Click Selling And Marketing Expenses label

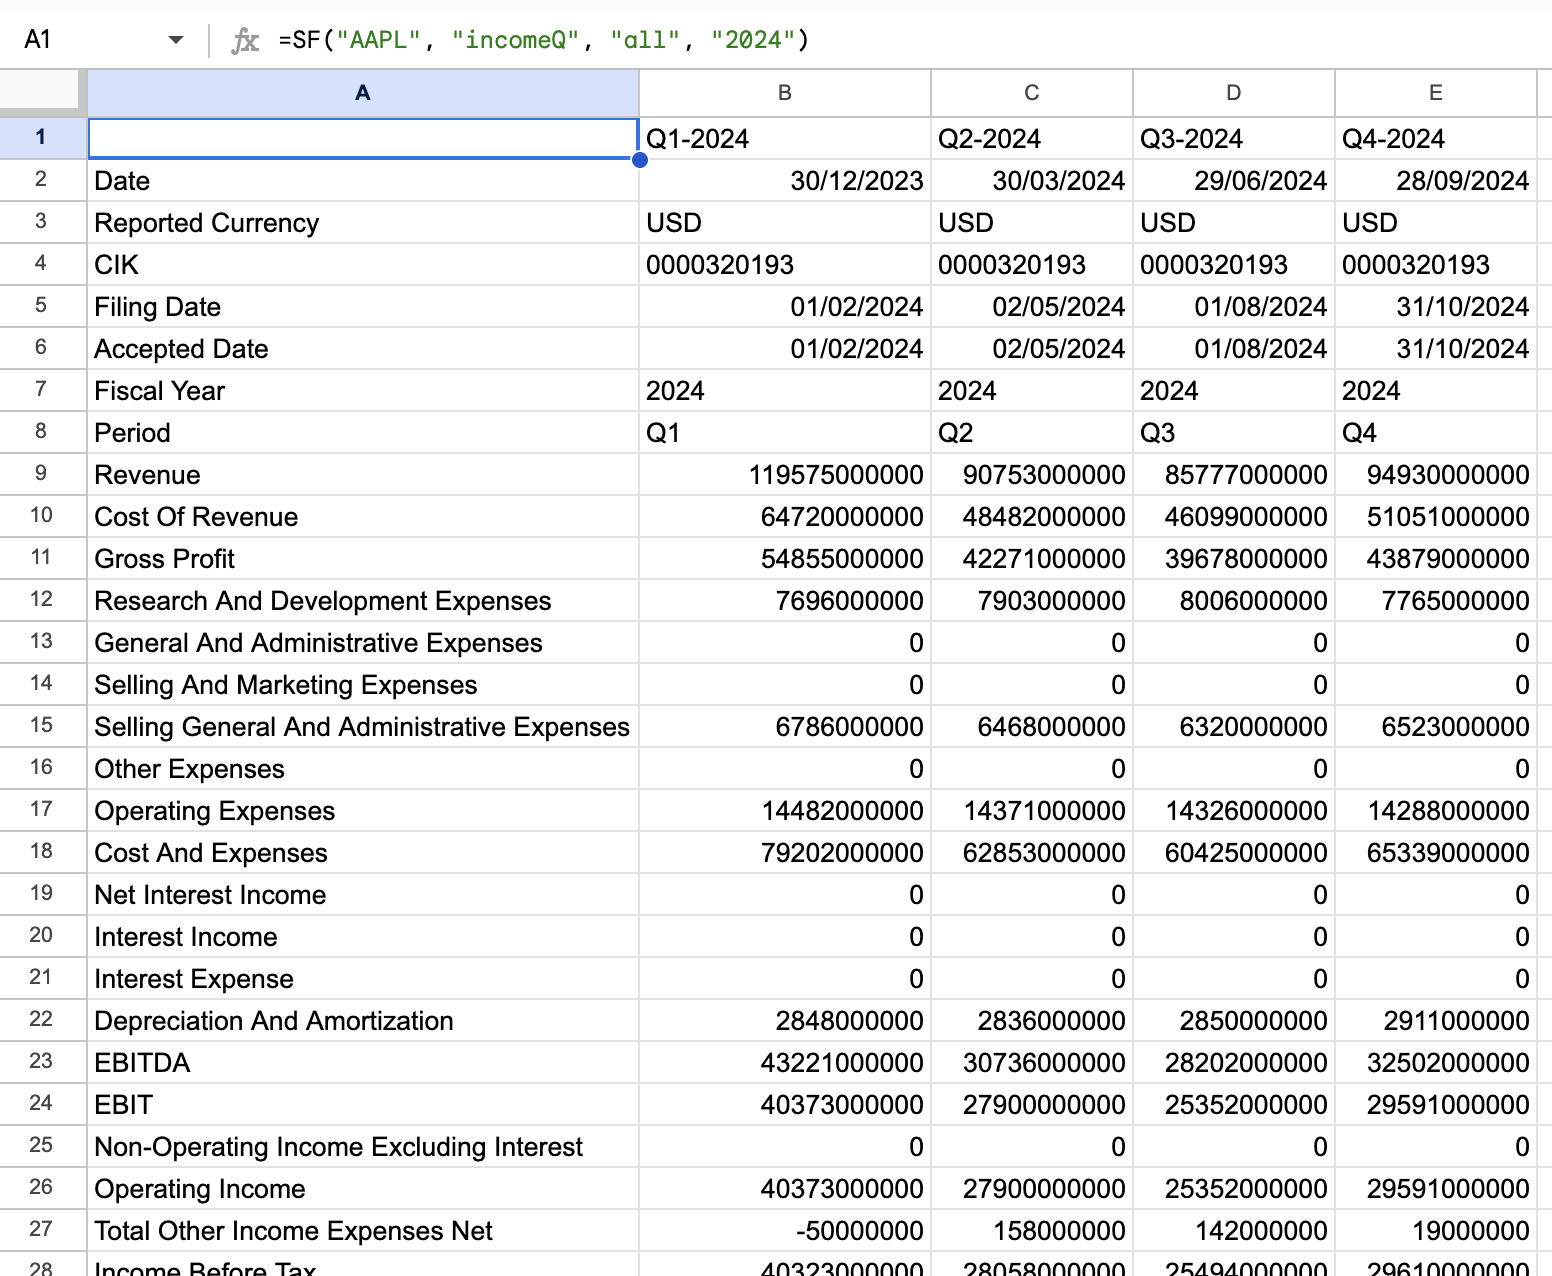point(363,685)
